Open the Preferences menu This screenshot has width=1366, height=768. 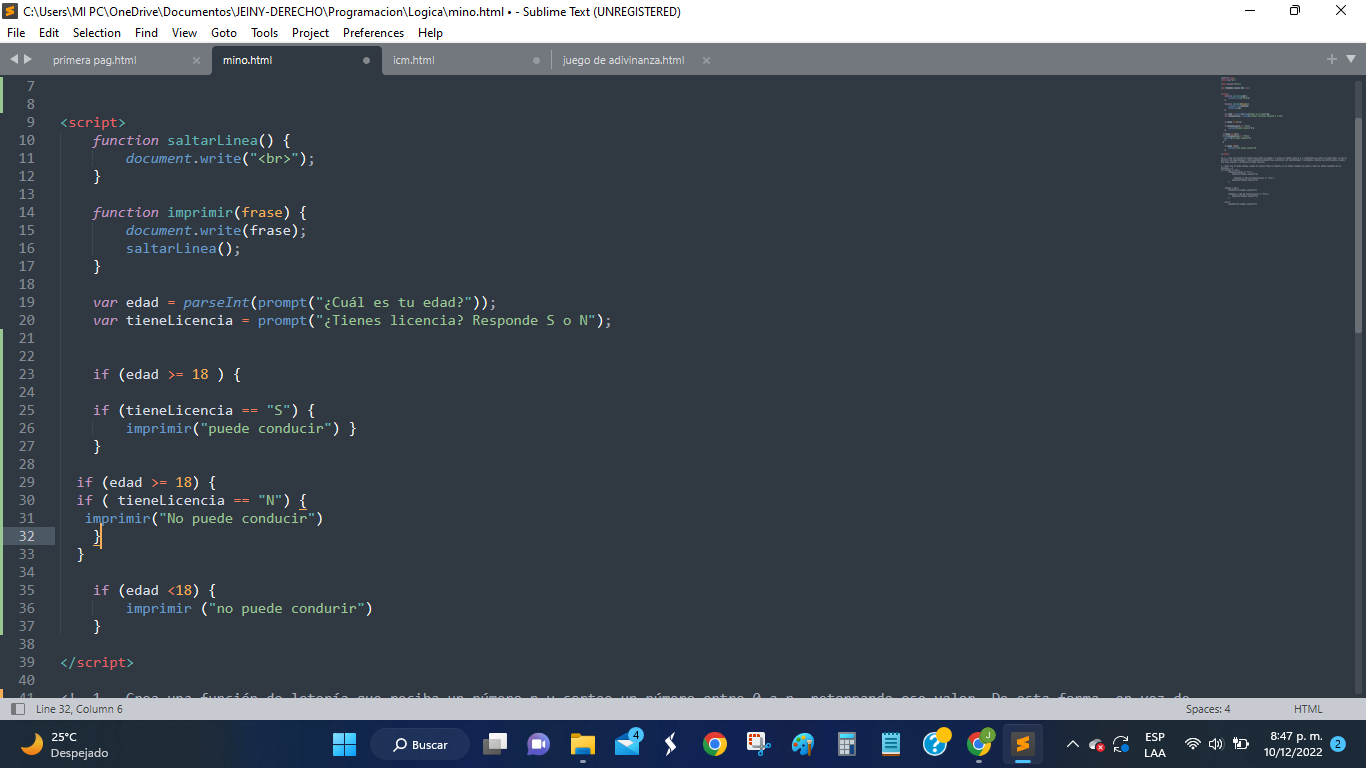[373, 33]
